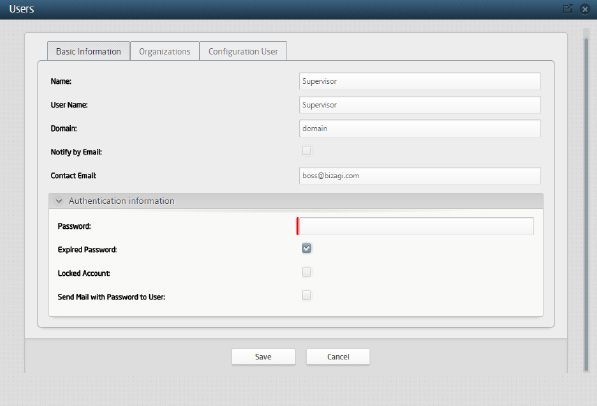Viewport: 597px width, 406px height.
Task: Focus the Name input field
Action: 420,81
